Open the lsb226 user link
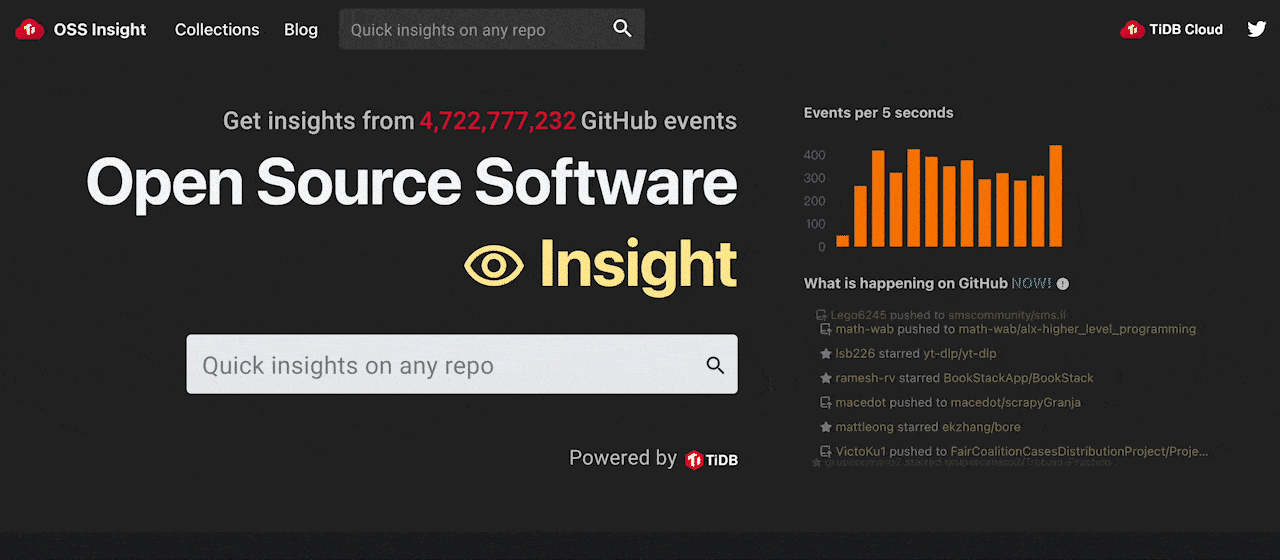This screenshot has width=1280, height=560. (x=855, y=353)
